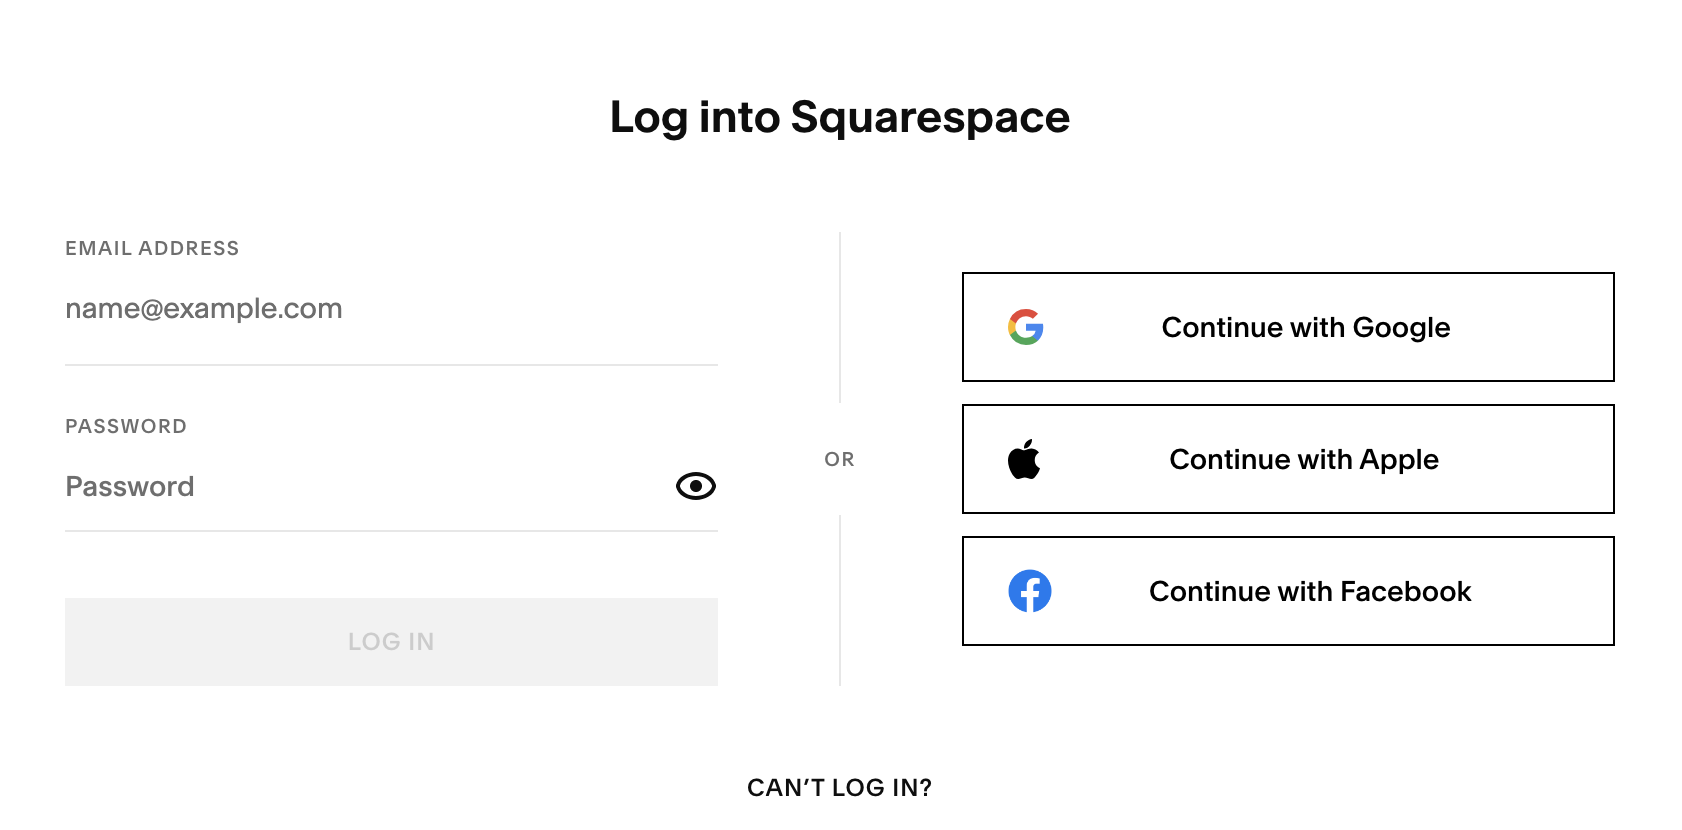Image resolution: width=1682 pixels, height=830 pixels.
Task: Click the vertical divider line below OR
Action: [840, 600]
